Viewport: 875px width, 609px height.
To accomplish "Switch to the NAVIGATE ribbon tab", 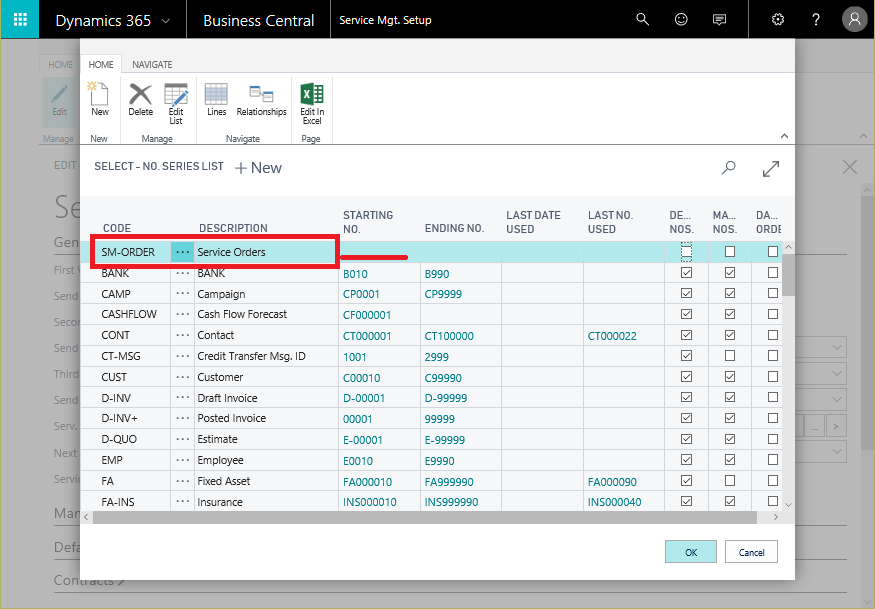I will click(152, 65).
